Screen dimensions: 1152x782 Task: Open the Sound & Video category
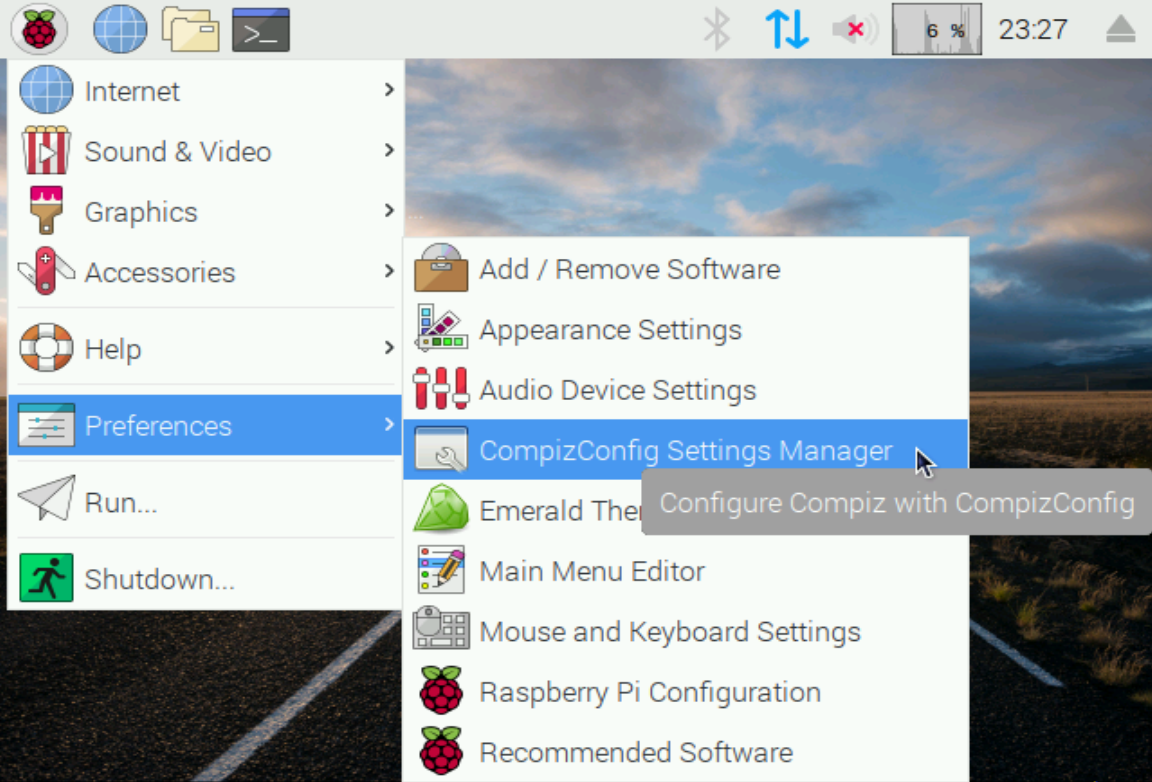(205, 151)
